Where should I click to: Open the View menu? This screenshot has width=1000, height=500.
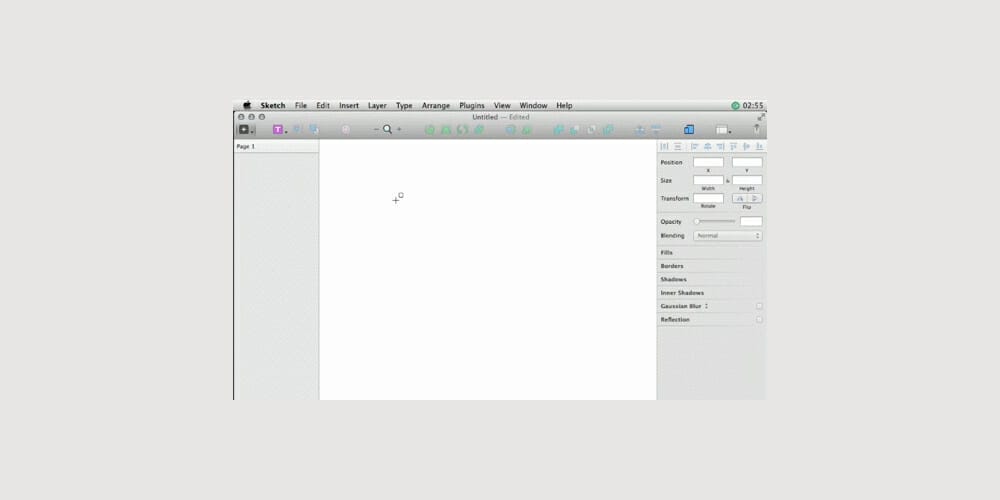502,106
